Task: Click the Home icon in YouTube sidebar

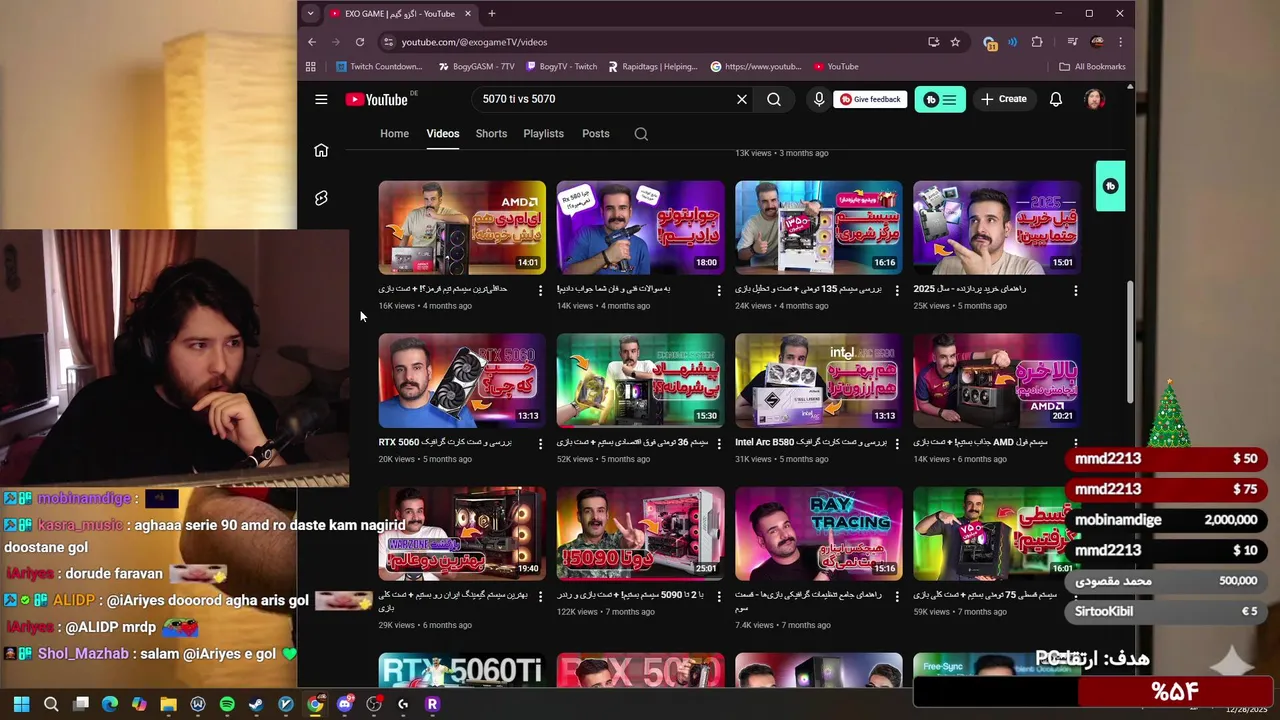Action: click(x=321, y=150)
